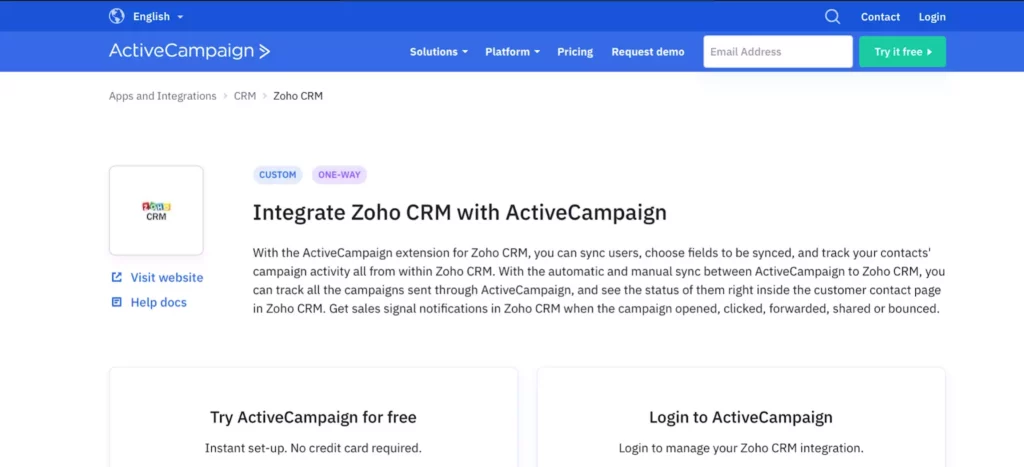The height and width of the screenshot is (467, 1024).
Task: Open the search magnifier icon
Action: [x=832, y=16]
